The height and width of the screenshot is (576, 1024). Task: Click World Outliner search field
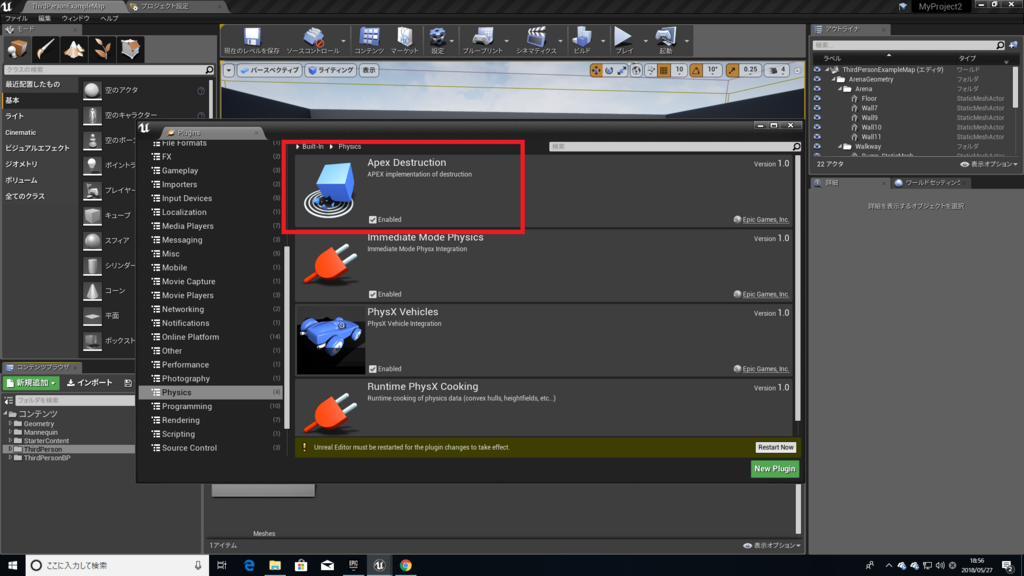tap(908, 45)
